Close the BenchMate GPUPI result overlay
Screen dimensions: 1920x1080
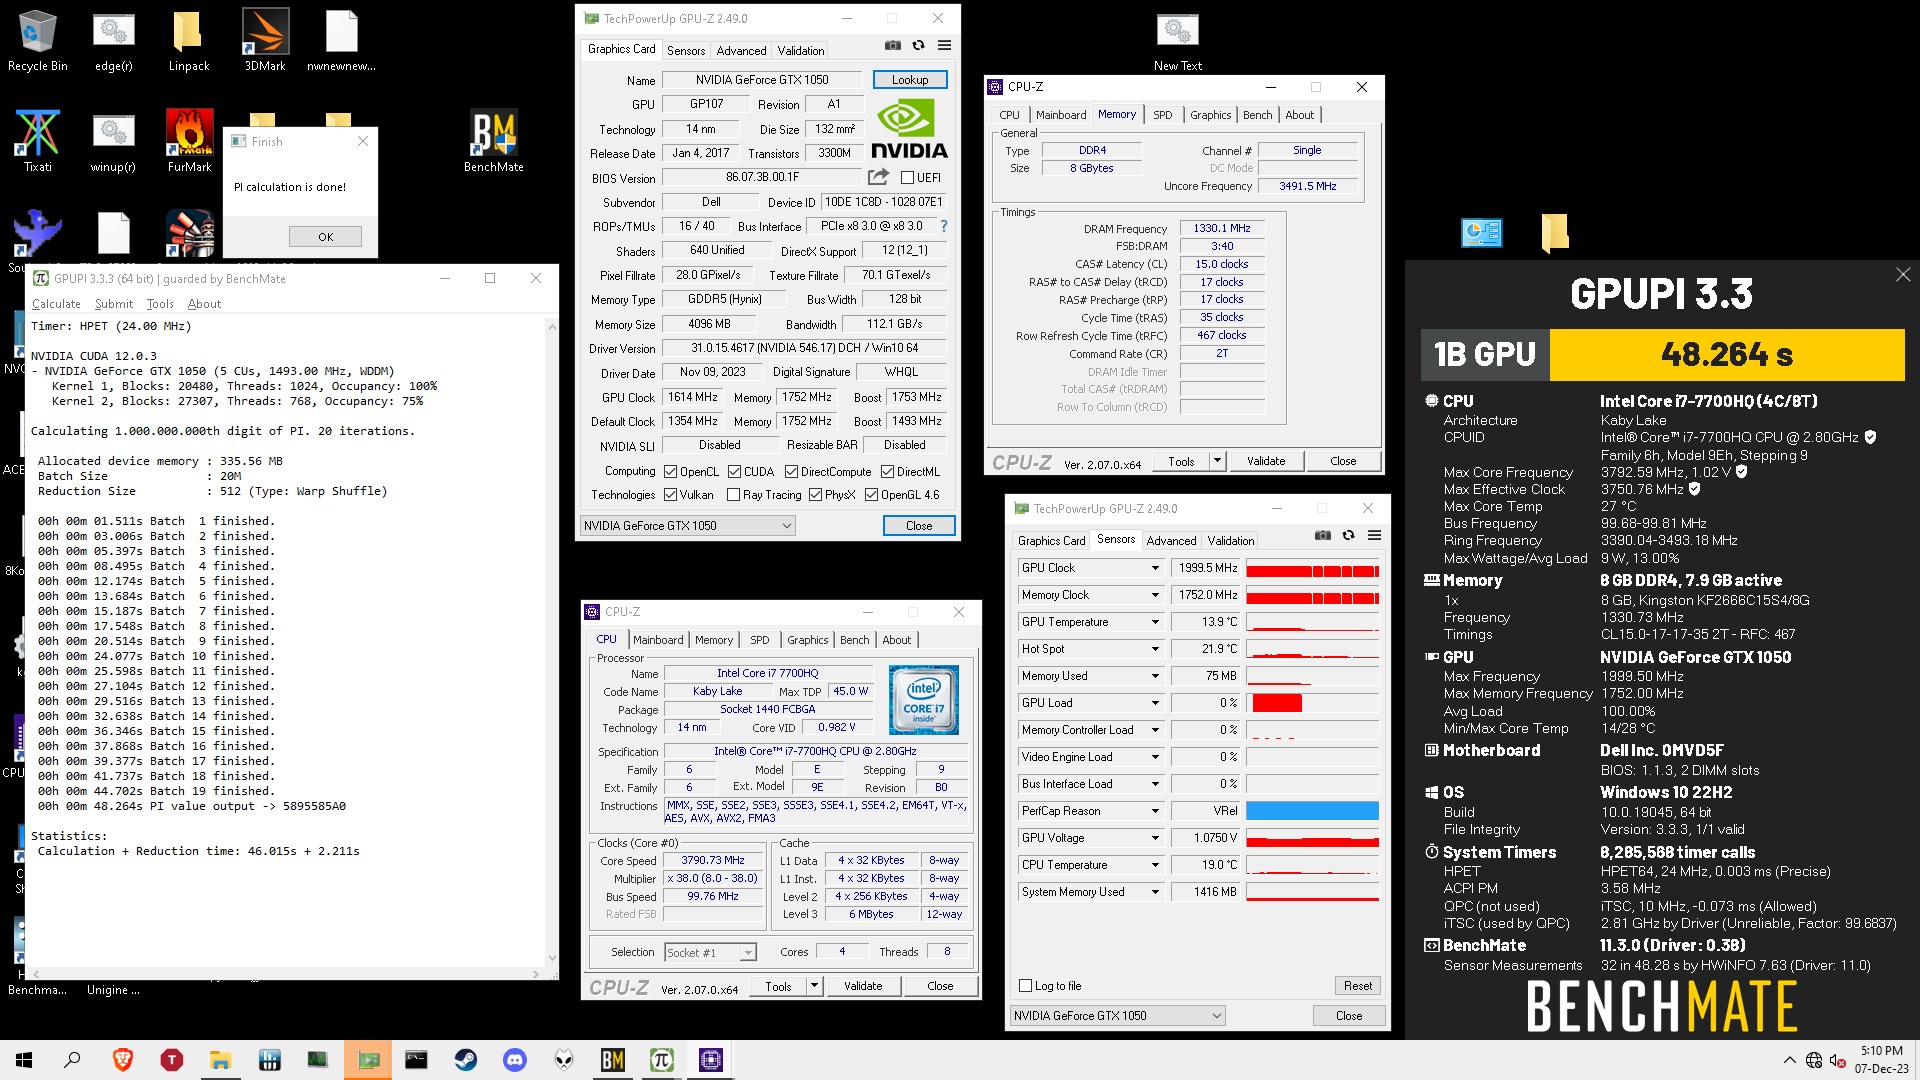[x=1902, y=275]
